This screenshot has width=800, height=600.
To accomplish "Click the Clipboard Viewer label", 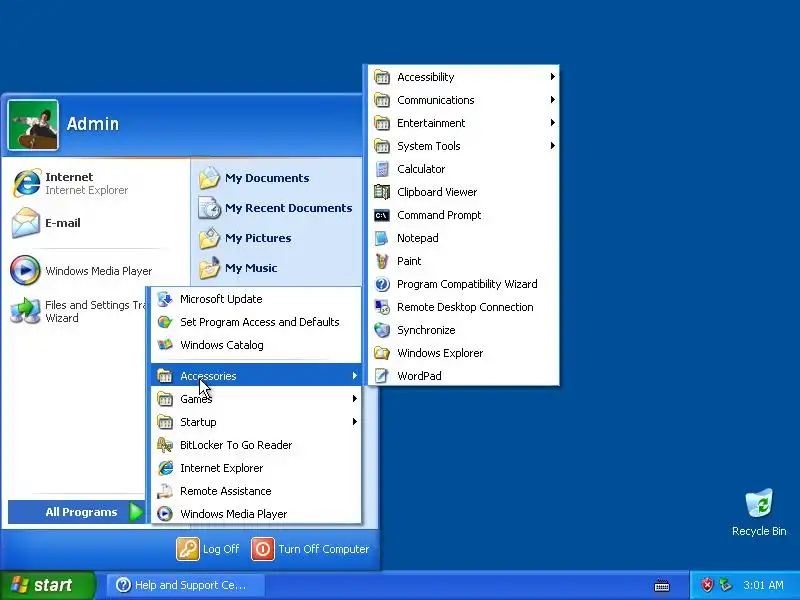I will tap(437, 192).
